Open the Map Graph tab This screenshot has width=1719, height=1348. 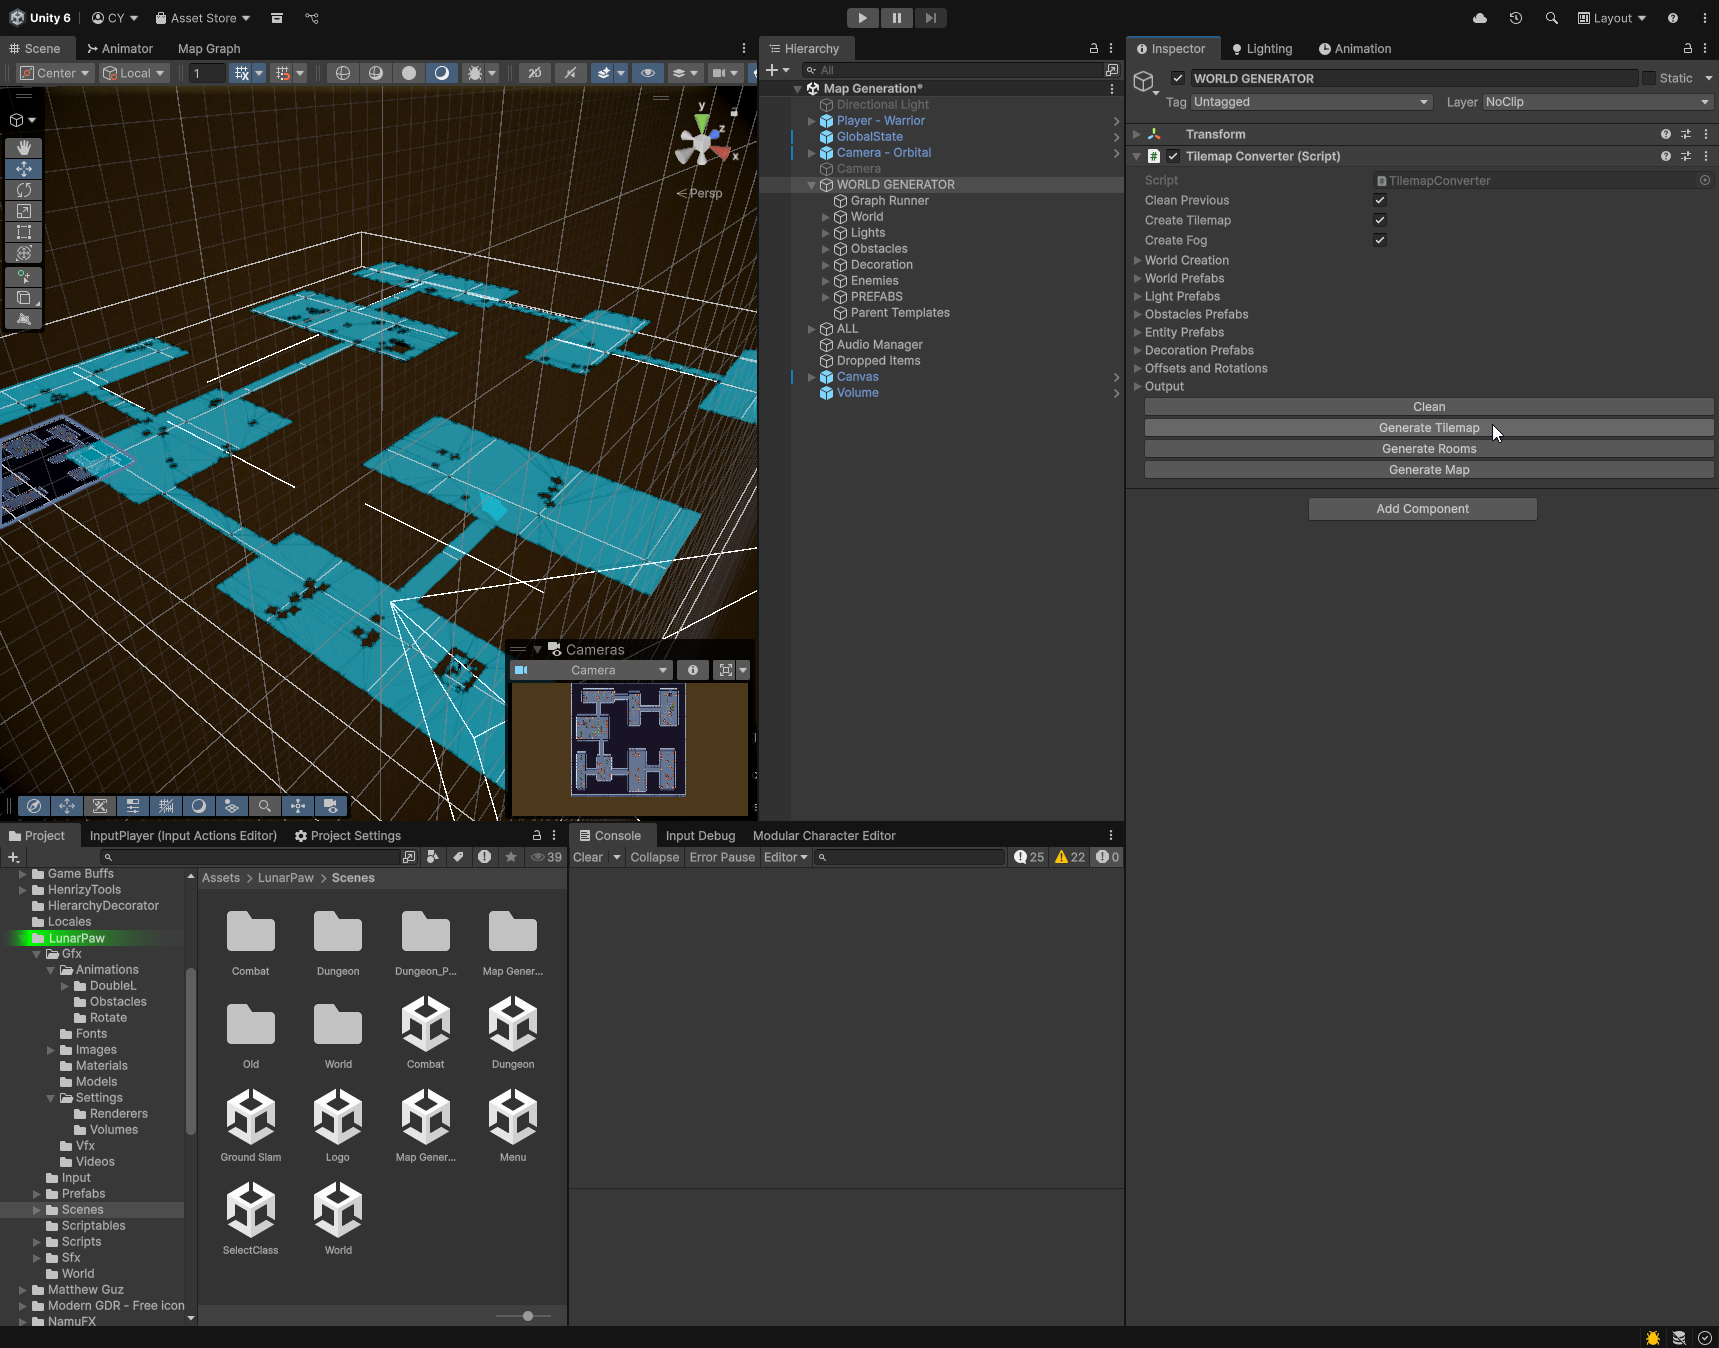tap(209, 49)
